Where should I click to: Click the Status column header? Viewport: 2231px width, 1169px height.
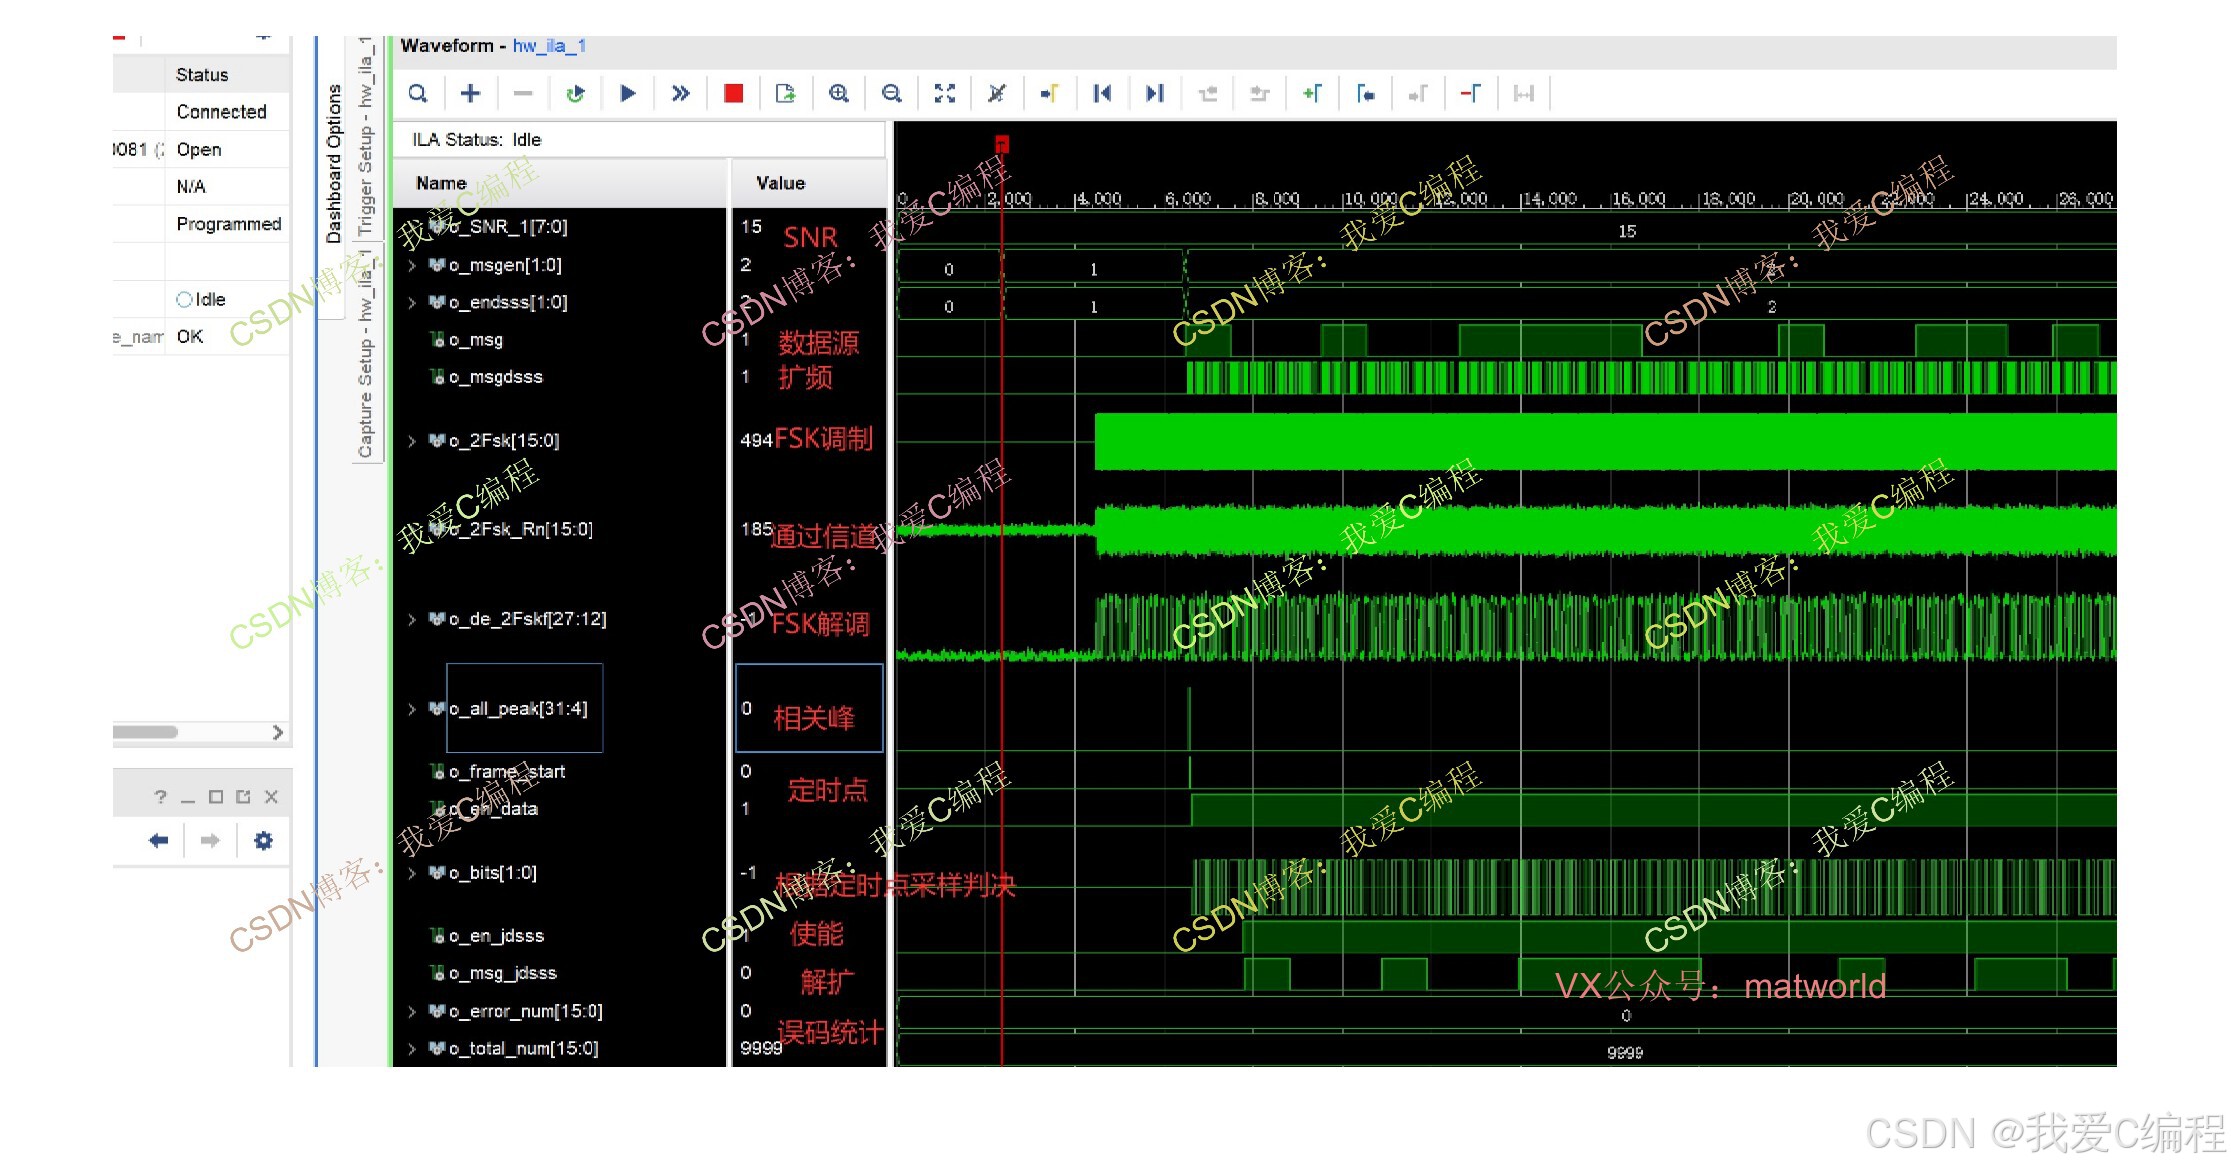(202, 75)
